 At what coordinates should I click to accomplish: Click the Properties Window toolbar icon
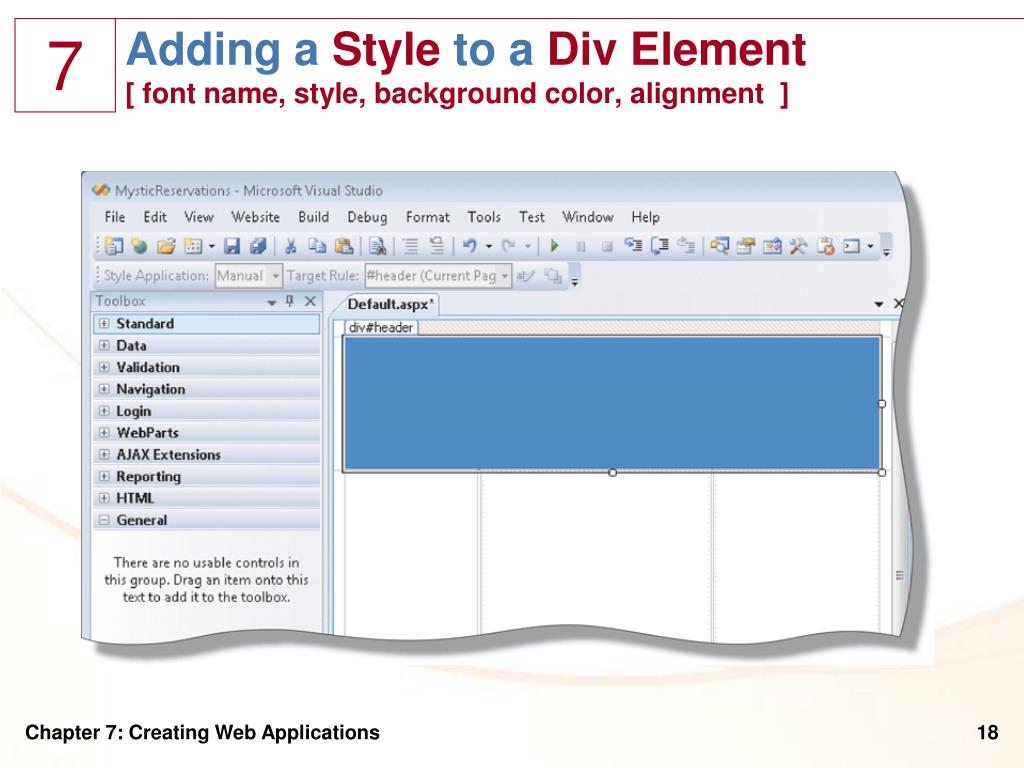click(746, 246)
